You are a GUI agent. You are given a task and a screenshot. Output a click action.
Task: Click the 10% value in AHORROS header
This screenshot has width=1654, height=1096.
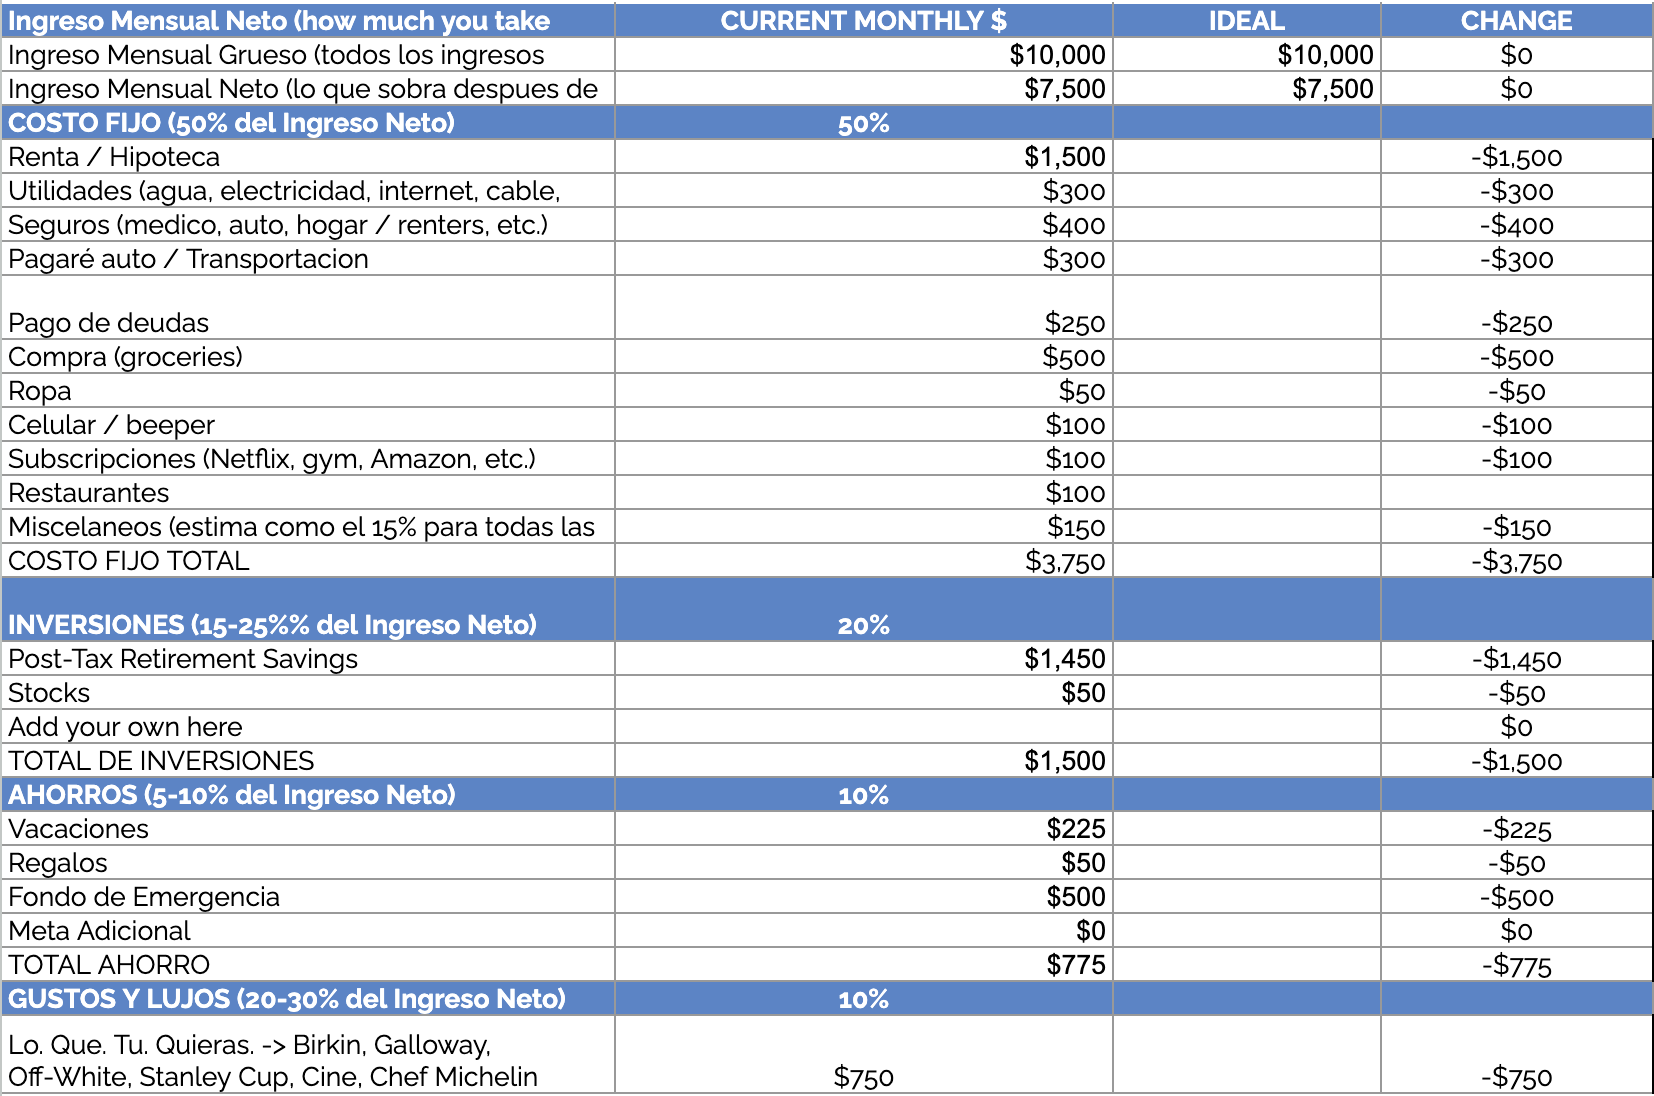tap(863, 795)
